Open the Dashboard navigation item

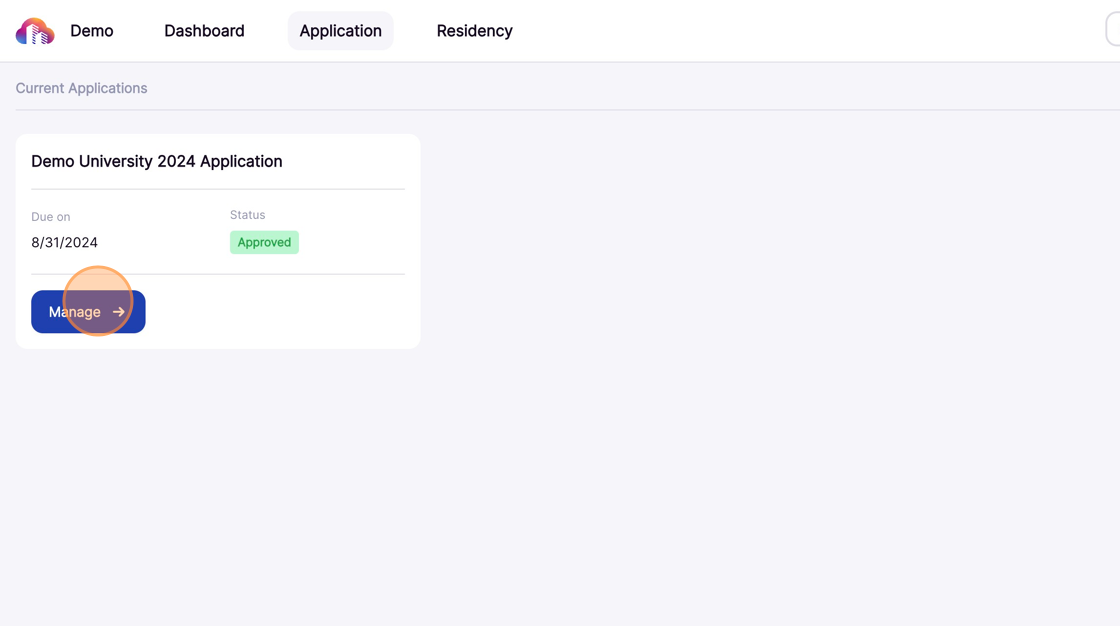tap(204, 30)
